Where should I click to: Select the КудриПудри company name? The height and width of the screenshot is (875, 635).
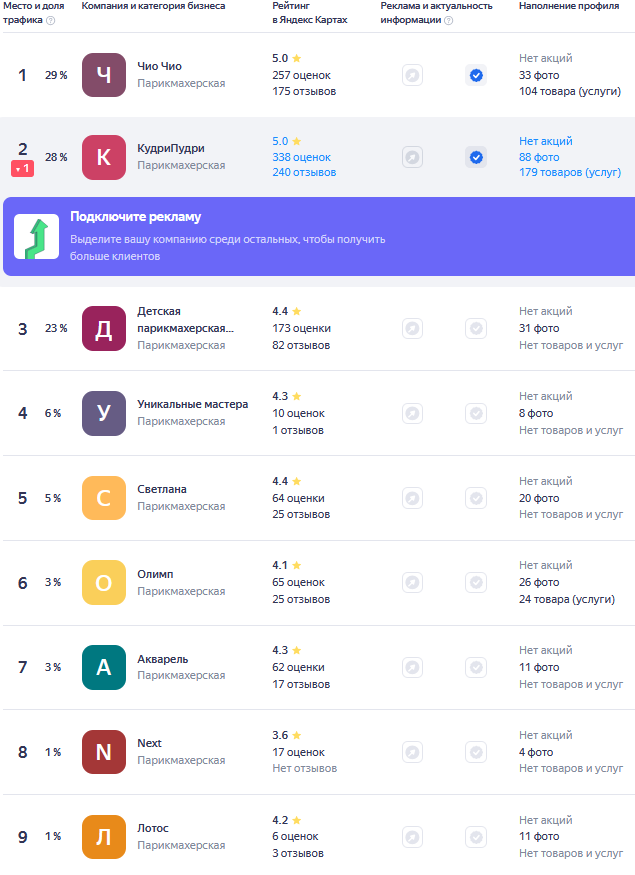coord(171,148)
